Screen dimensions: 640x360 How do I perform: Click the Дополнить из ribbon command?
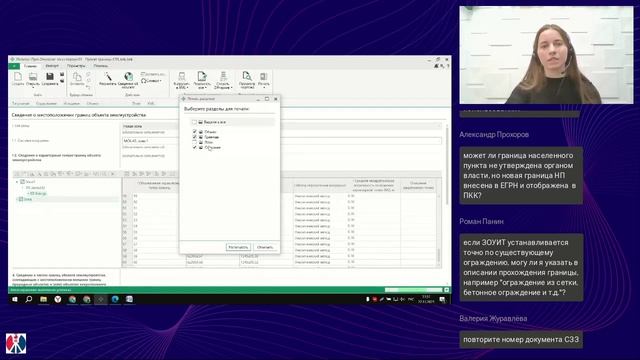point(153,74)
